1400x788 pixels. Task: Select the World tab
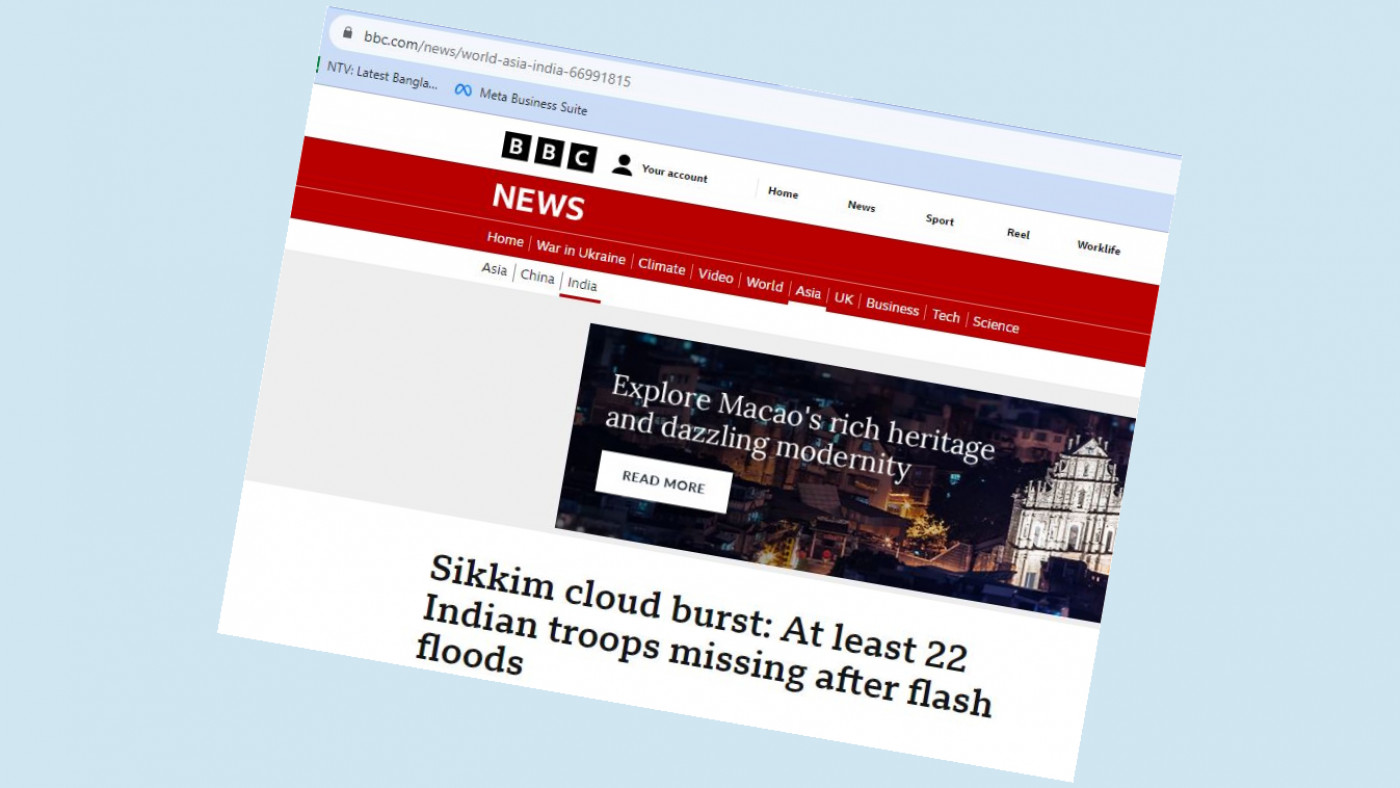click(x=765, y=284)
